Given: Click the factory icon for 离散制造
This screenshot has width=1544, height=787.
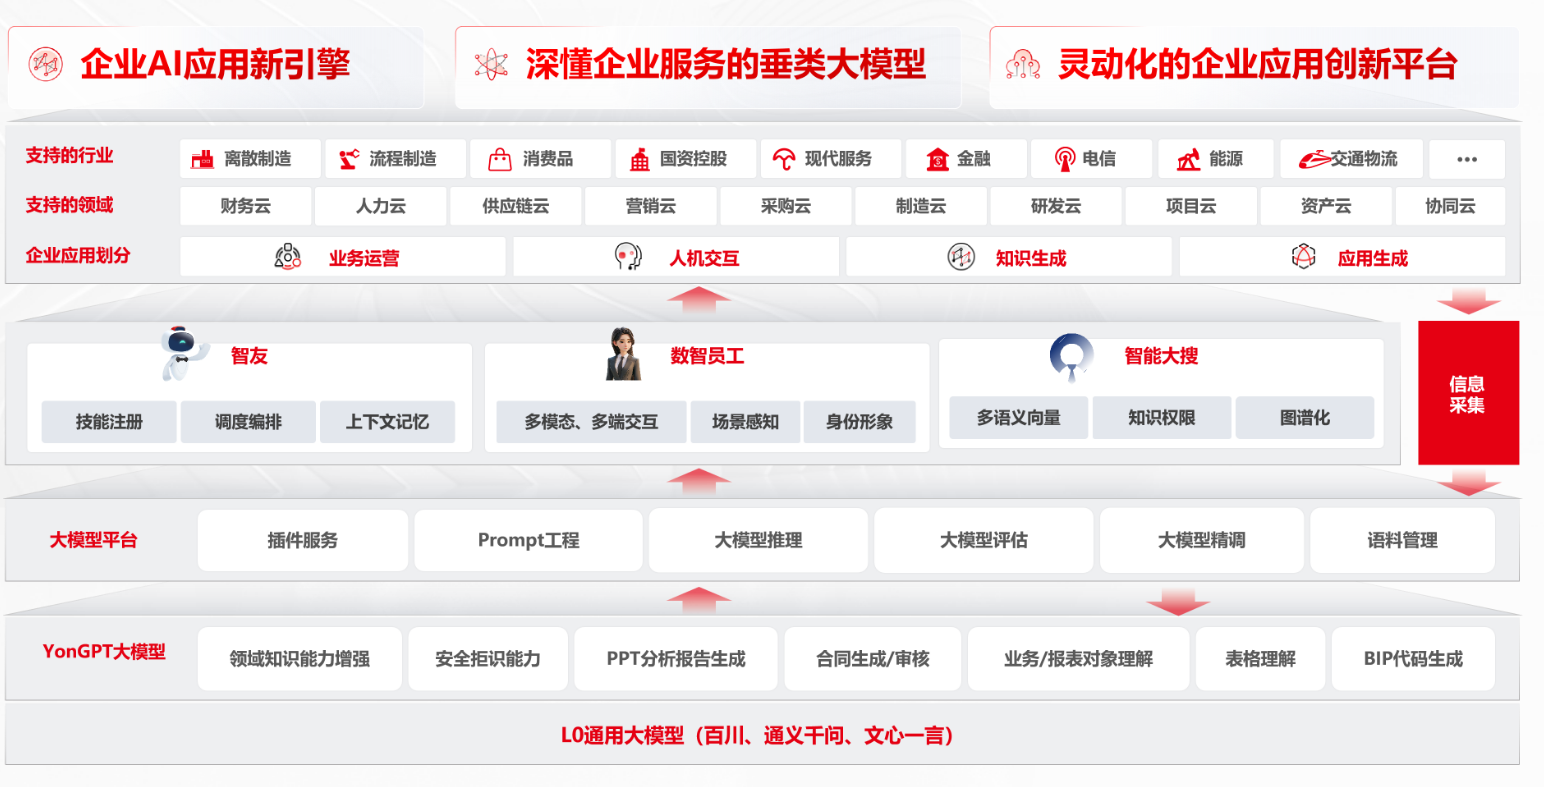Looking at the screenshot, I should (x=203, y=159).
